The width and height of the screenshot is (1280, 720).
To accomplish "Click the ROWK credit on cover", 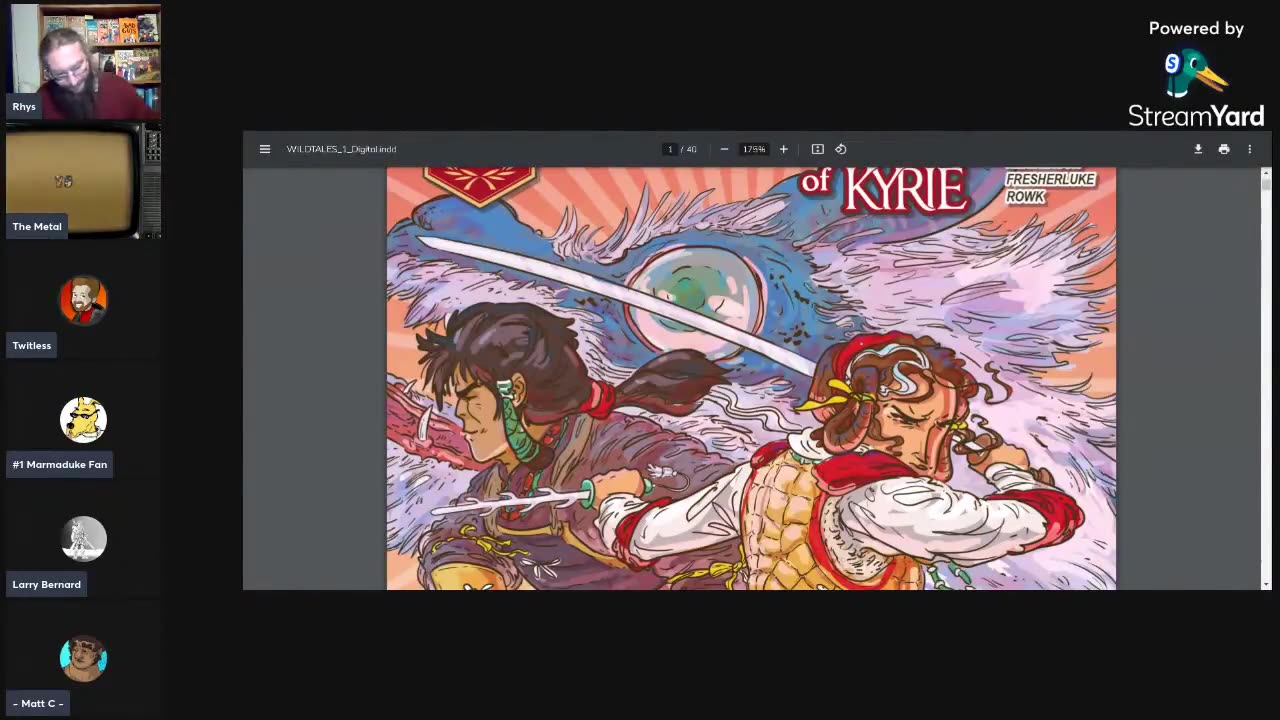I will [x=1026, y=197].
